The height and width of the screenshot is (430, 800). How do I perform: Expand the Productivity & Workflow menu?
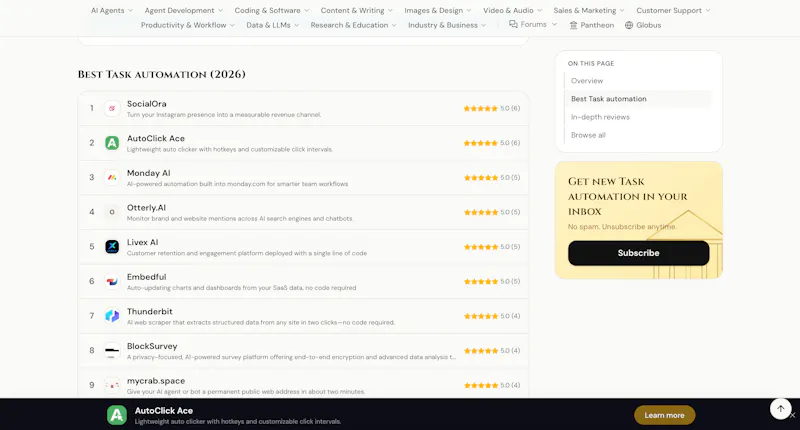coord(188,25)
